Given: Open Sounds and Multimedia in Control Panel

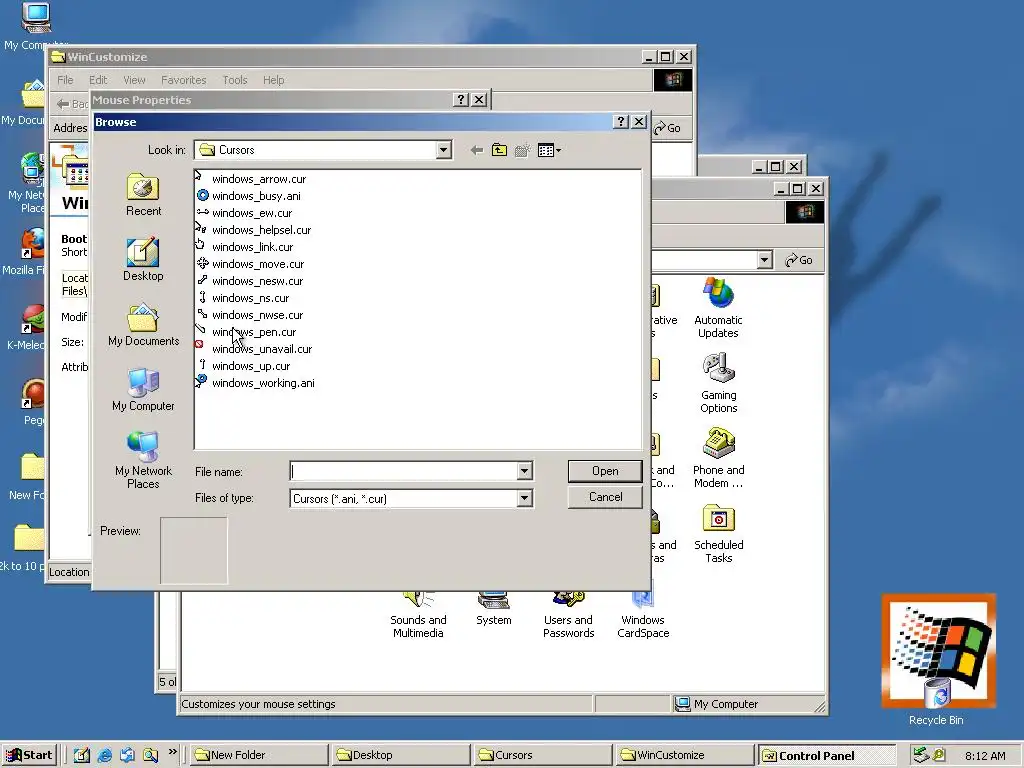Looking at the screenshot, I should click(x=418, y=617).
